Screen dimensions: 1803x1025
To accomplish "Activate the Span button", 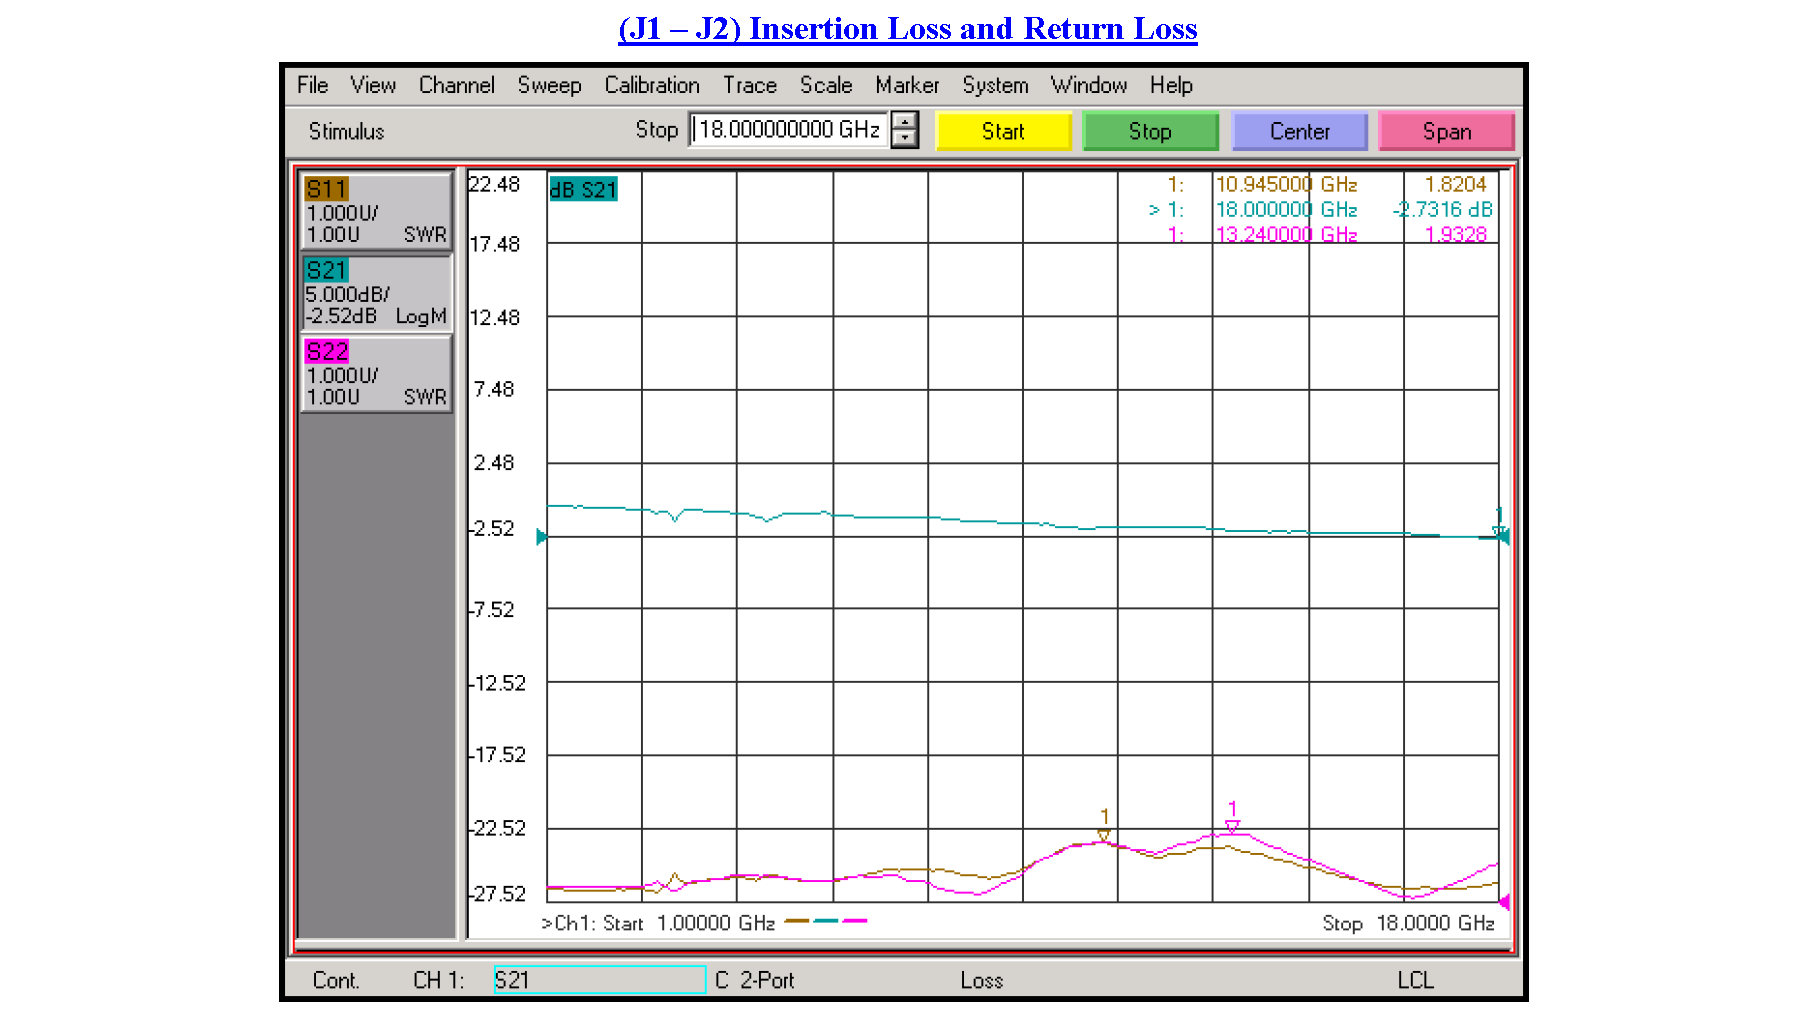I will [x=1447, y=131].
